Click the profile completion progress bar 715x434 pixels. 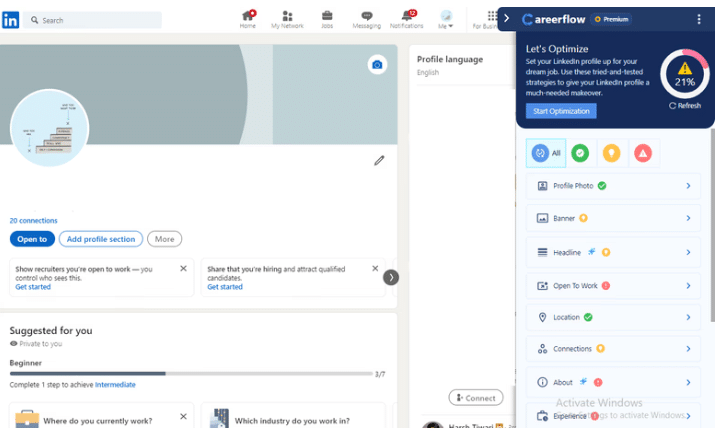[191, 373]
